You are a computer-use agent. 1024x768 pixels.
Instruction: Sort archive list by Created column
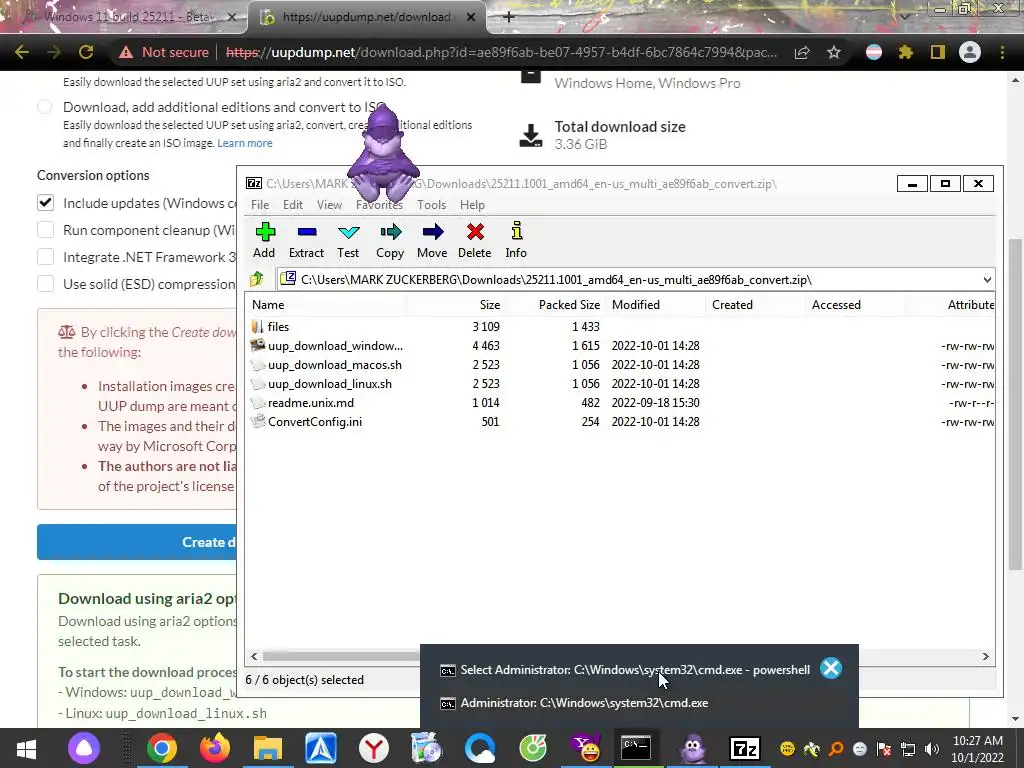(x=756, y=305)
